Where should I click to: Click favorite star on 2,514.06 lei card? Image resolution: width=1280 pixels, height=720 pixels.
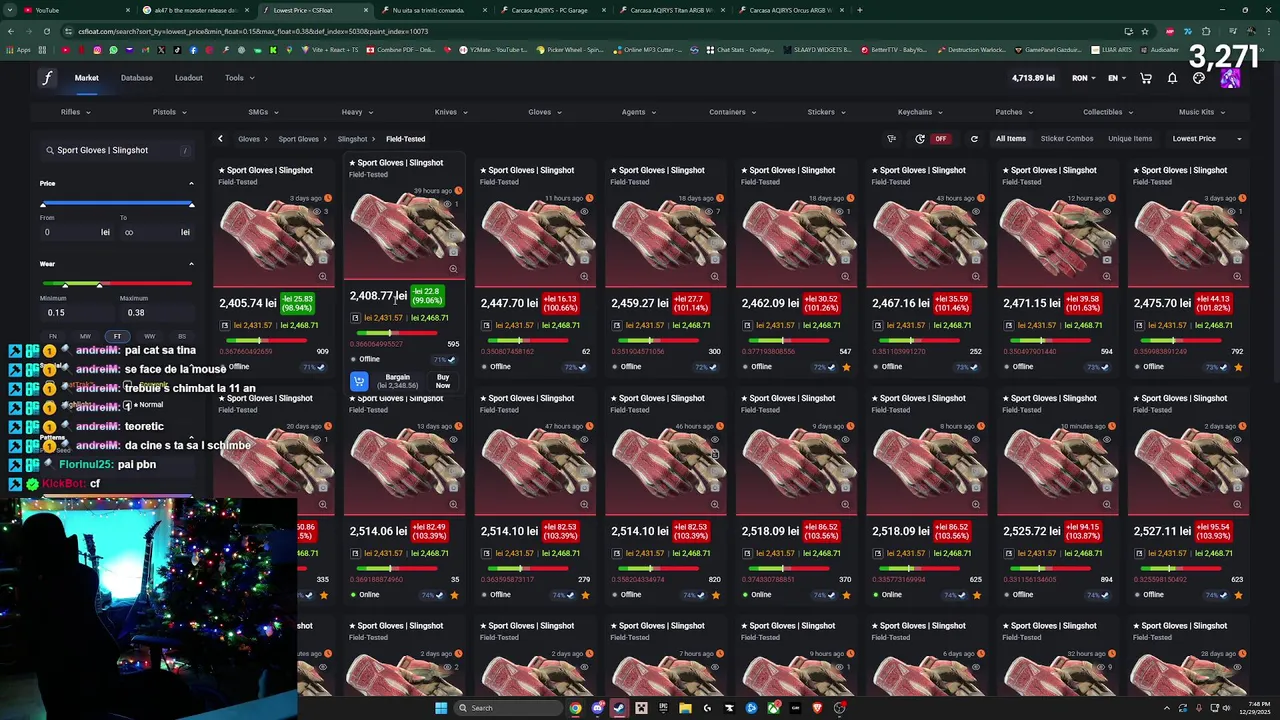(454, 595)
